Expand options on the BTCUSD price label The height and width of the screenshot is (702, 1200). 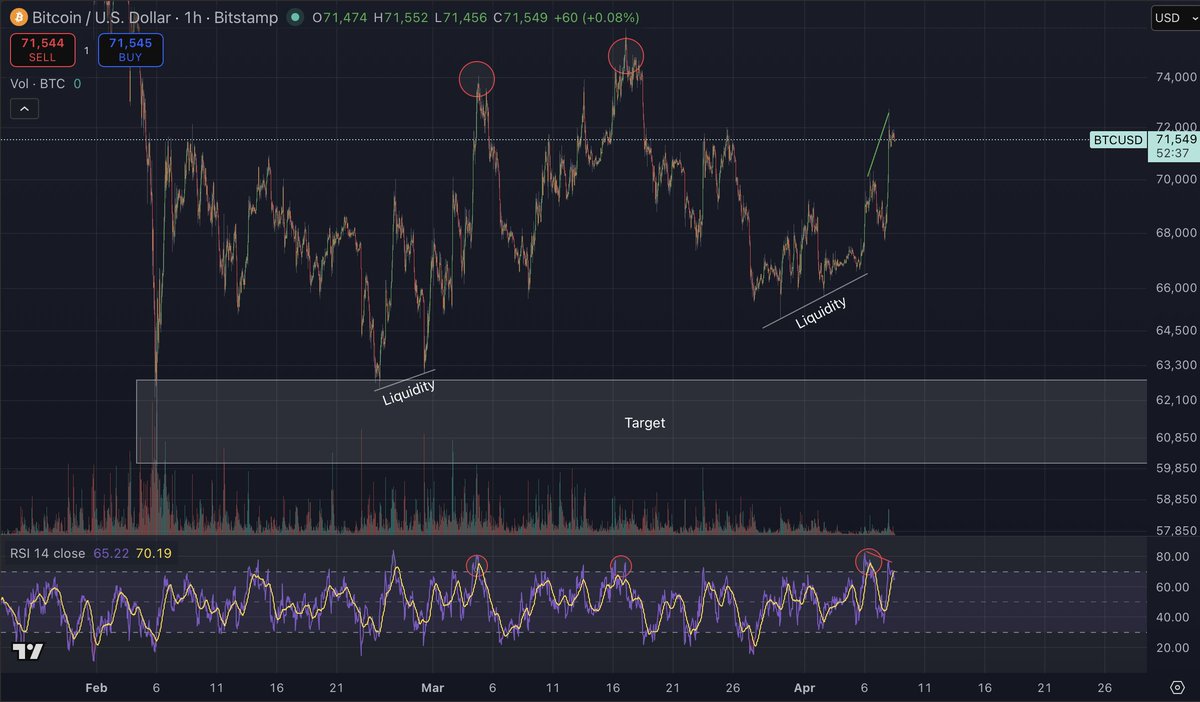1117,140
